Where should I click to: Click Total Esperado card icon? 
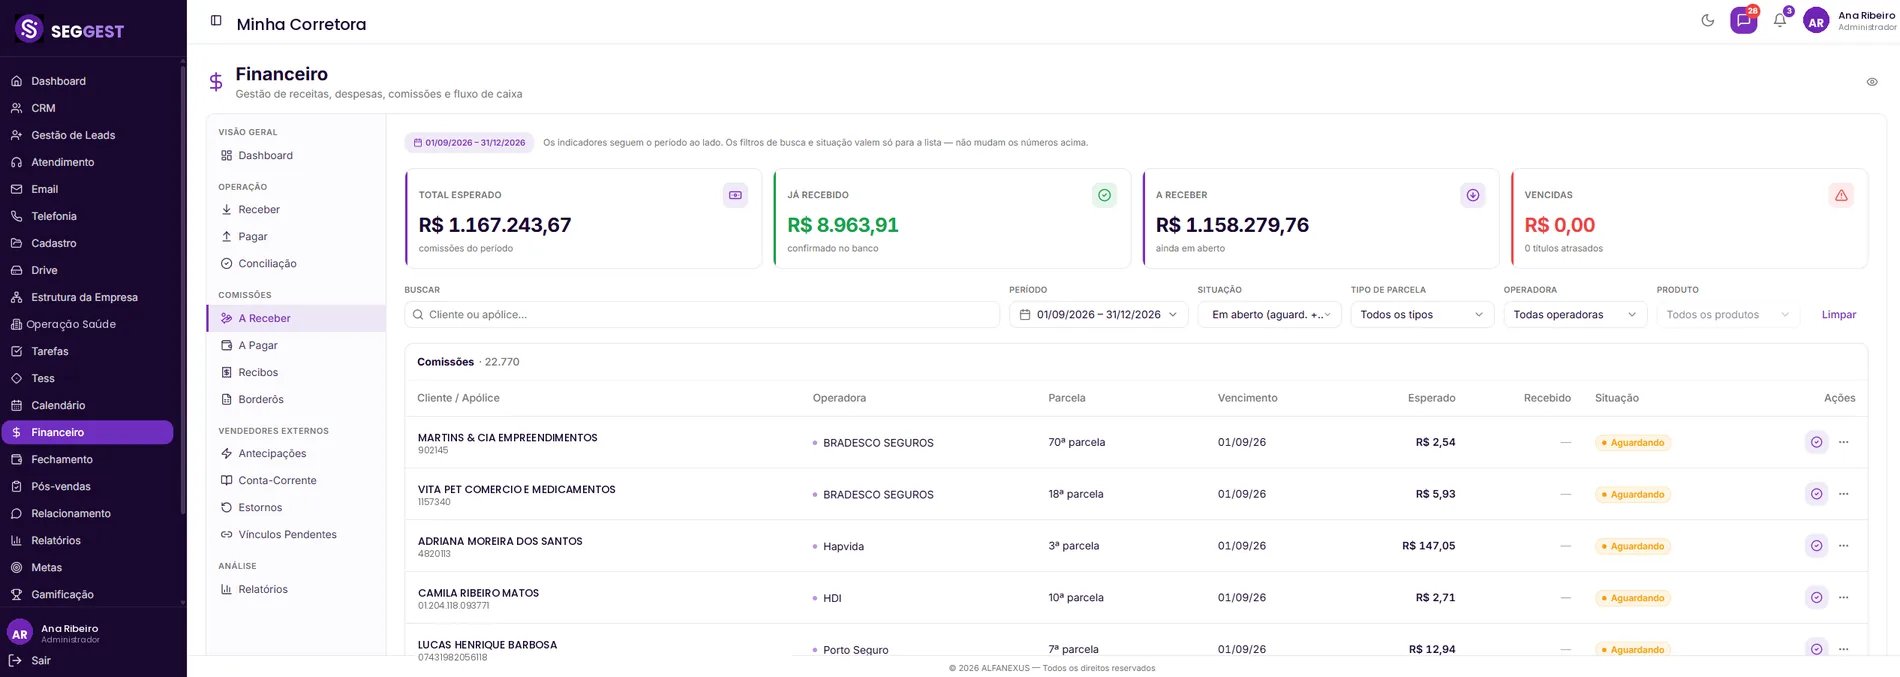[x=735, y=195]
